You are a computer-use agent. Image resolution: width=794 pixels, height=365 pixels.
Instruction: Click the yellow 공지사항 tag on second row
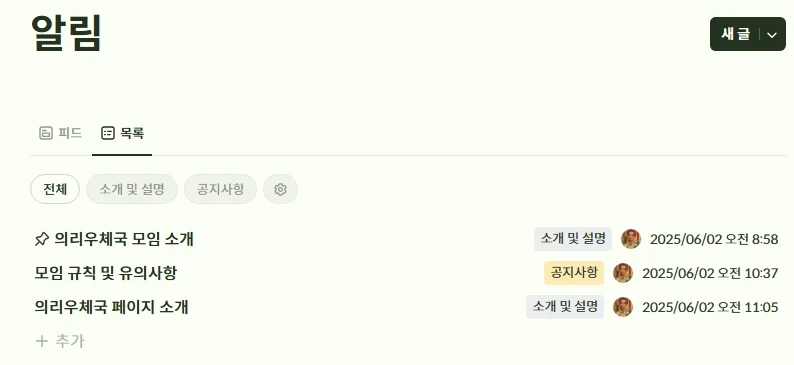[574, 273]
